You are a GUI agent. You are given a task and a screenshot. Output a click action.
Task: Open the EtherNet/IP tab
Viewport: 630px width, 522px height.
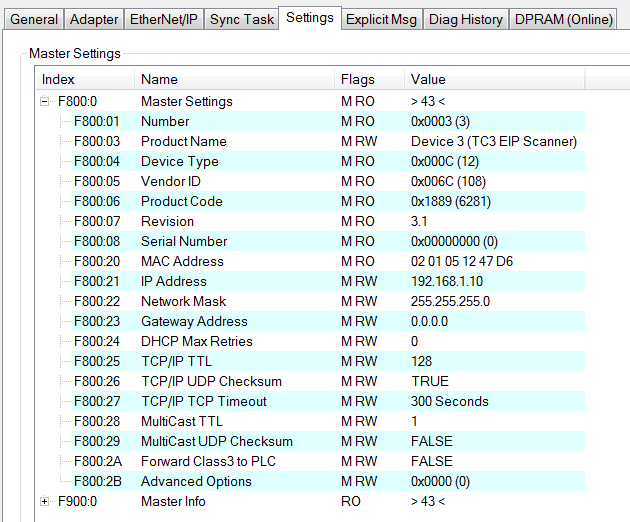click(164, 19)
